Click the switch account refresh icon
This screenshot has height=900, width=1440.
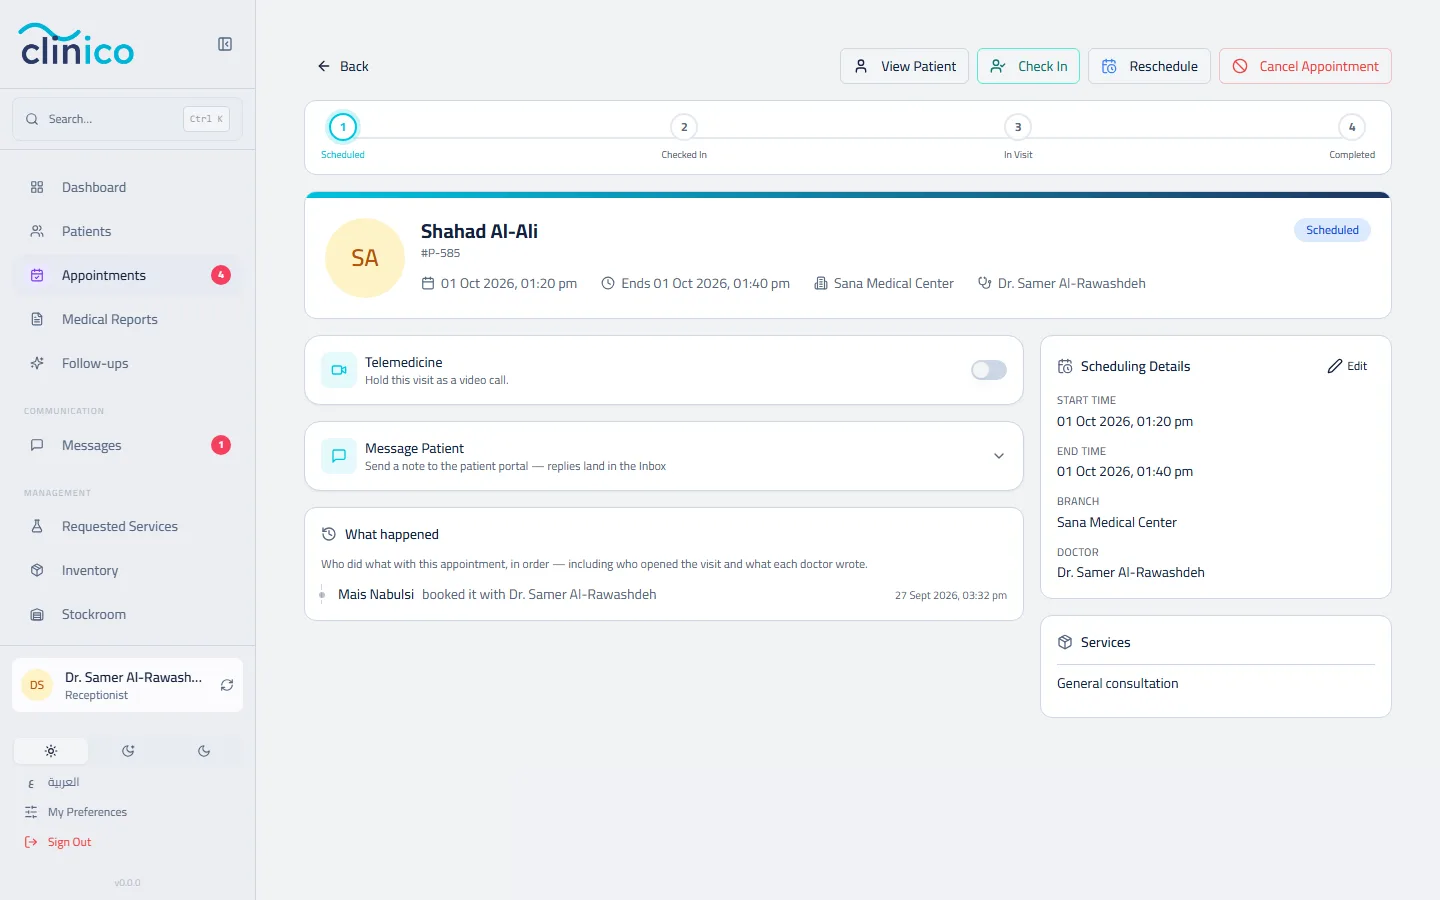(x=227, y=685)
